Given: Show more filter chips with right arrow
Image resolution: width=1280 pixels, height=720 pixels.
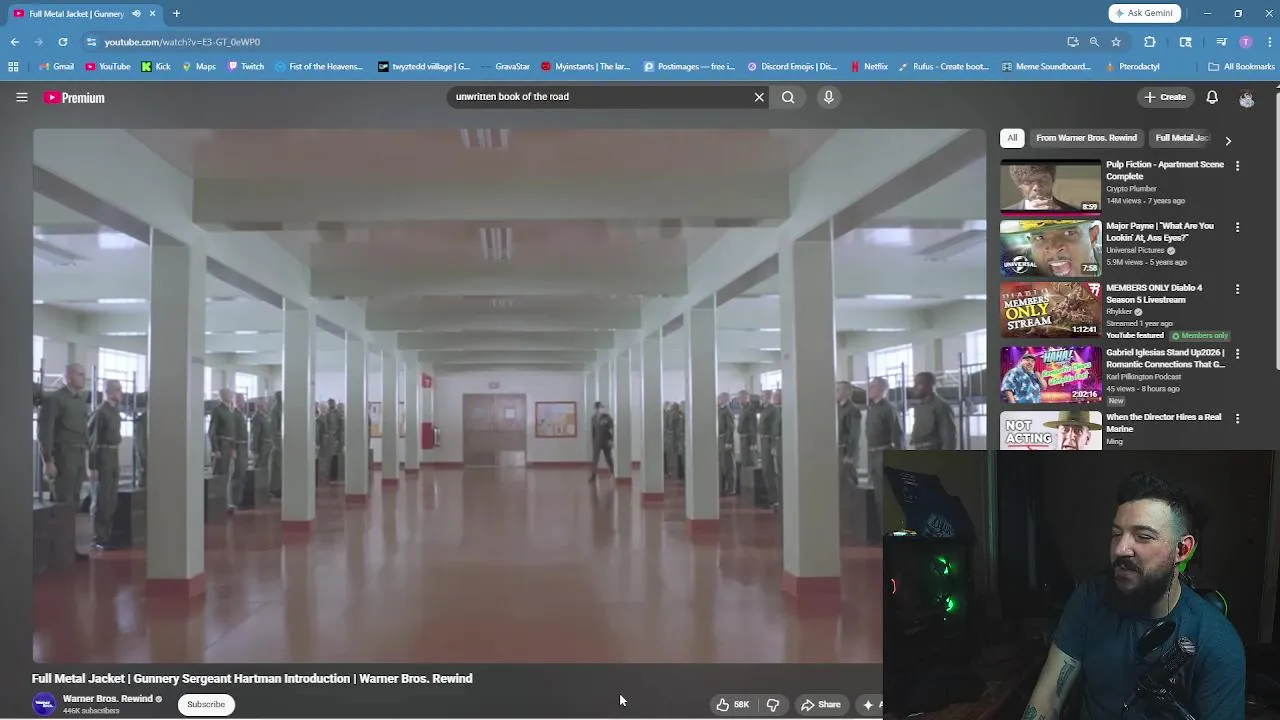Looking at the screenshot, I should pos(1228,141).
